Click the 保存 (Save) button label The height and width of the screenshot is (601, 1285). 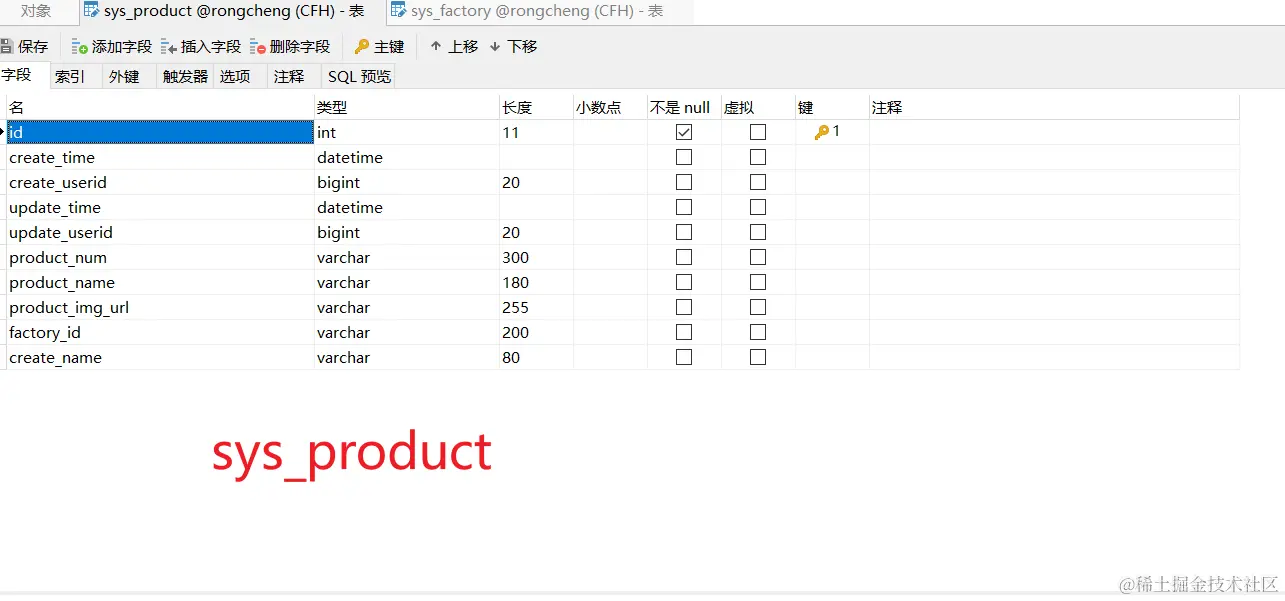[33, 46]
